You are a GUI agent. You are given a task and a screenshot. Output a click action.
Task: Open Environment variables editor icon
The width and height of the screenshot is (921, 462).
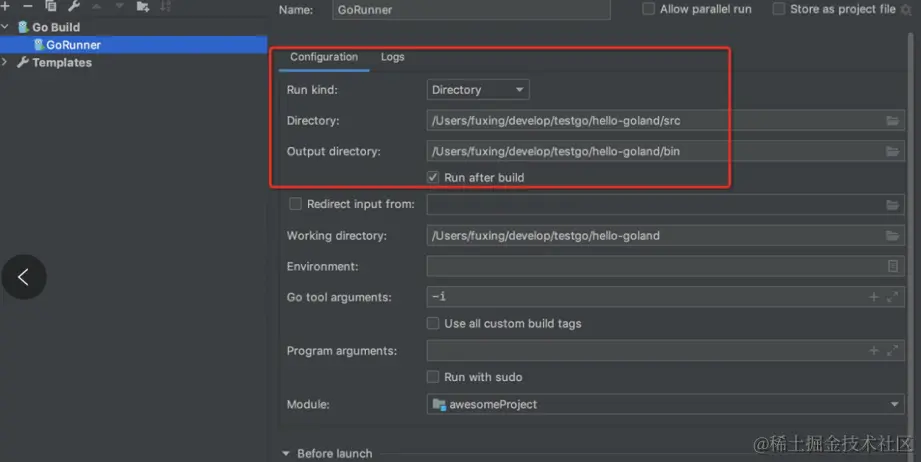click(893, 267)
